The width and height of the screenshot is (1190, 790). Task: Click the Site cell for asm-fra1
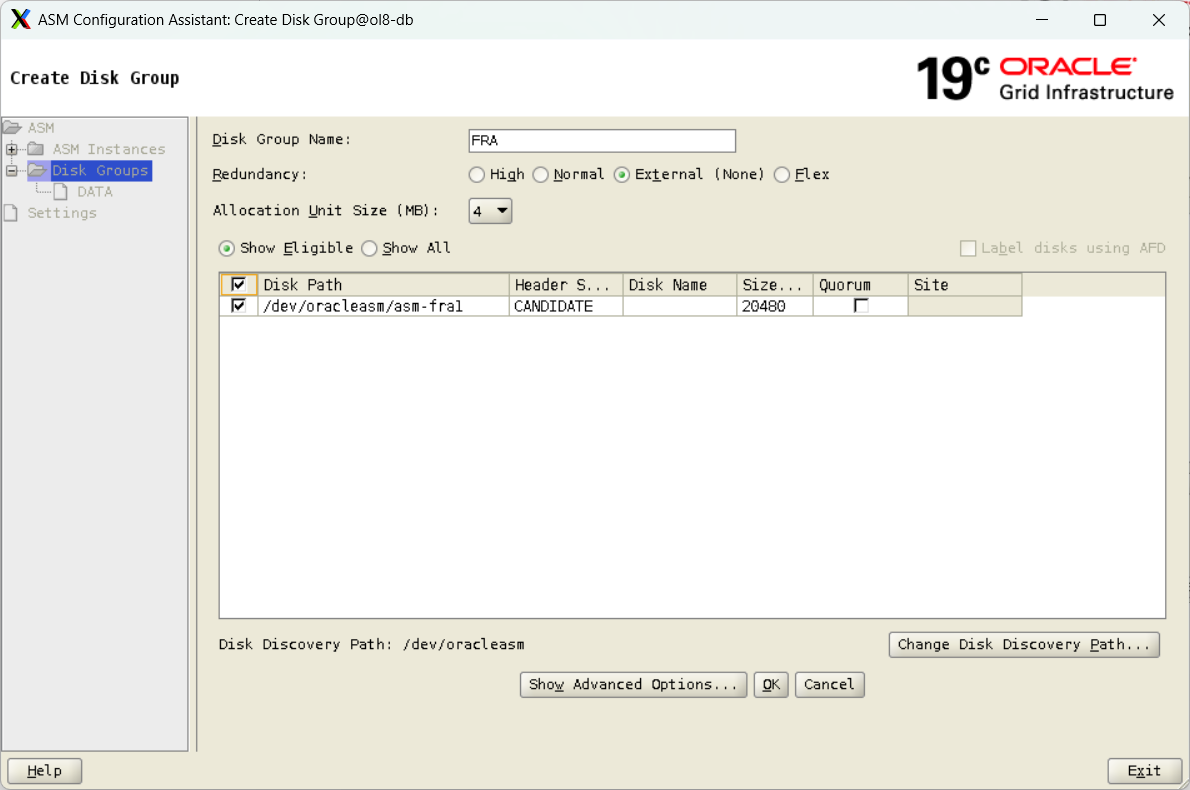coord(965,306)
